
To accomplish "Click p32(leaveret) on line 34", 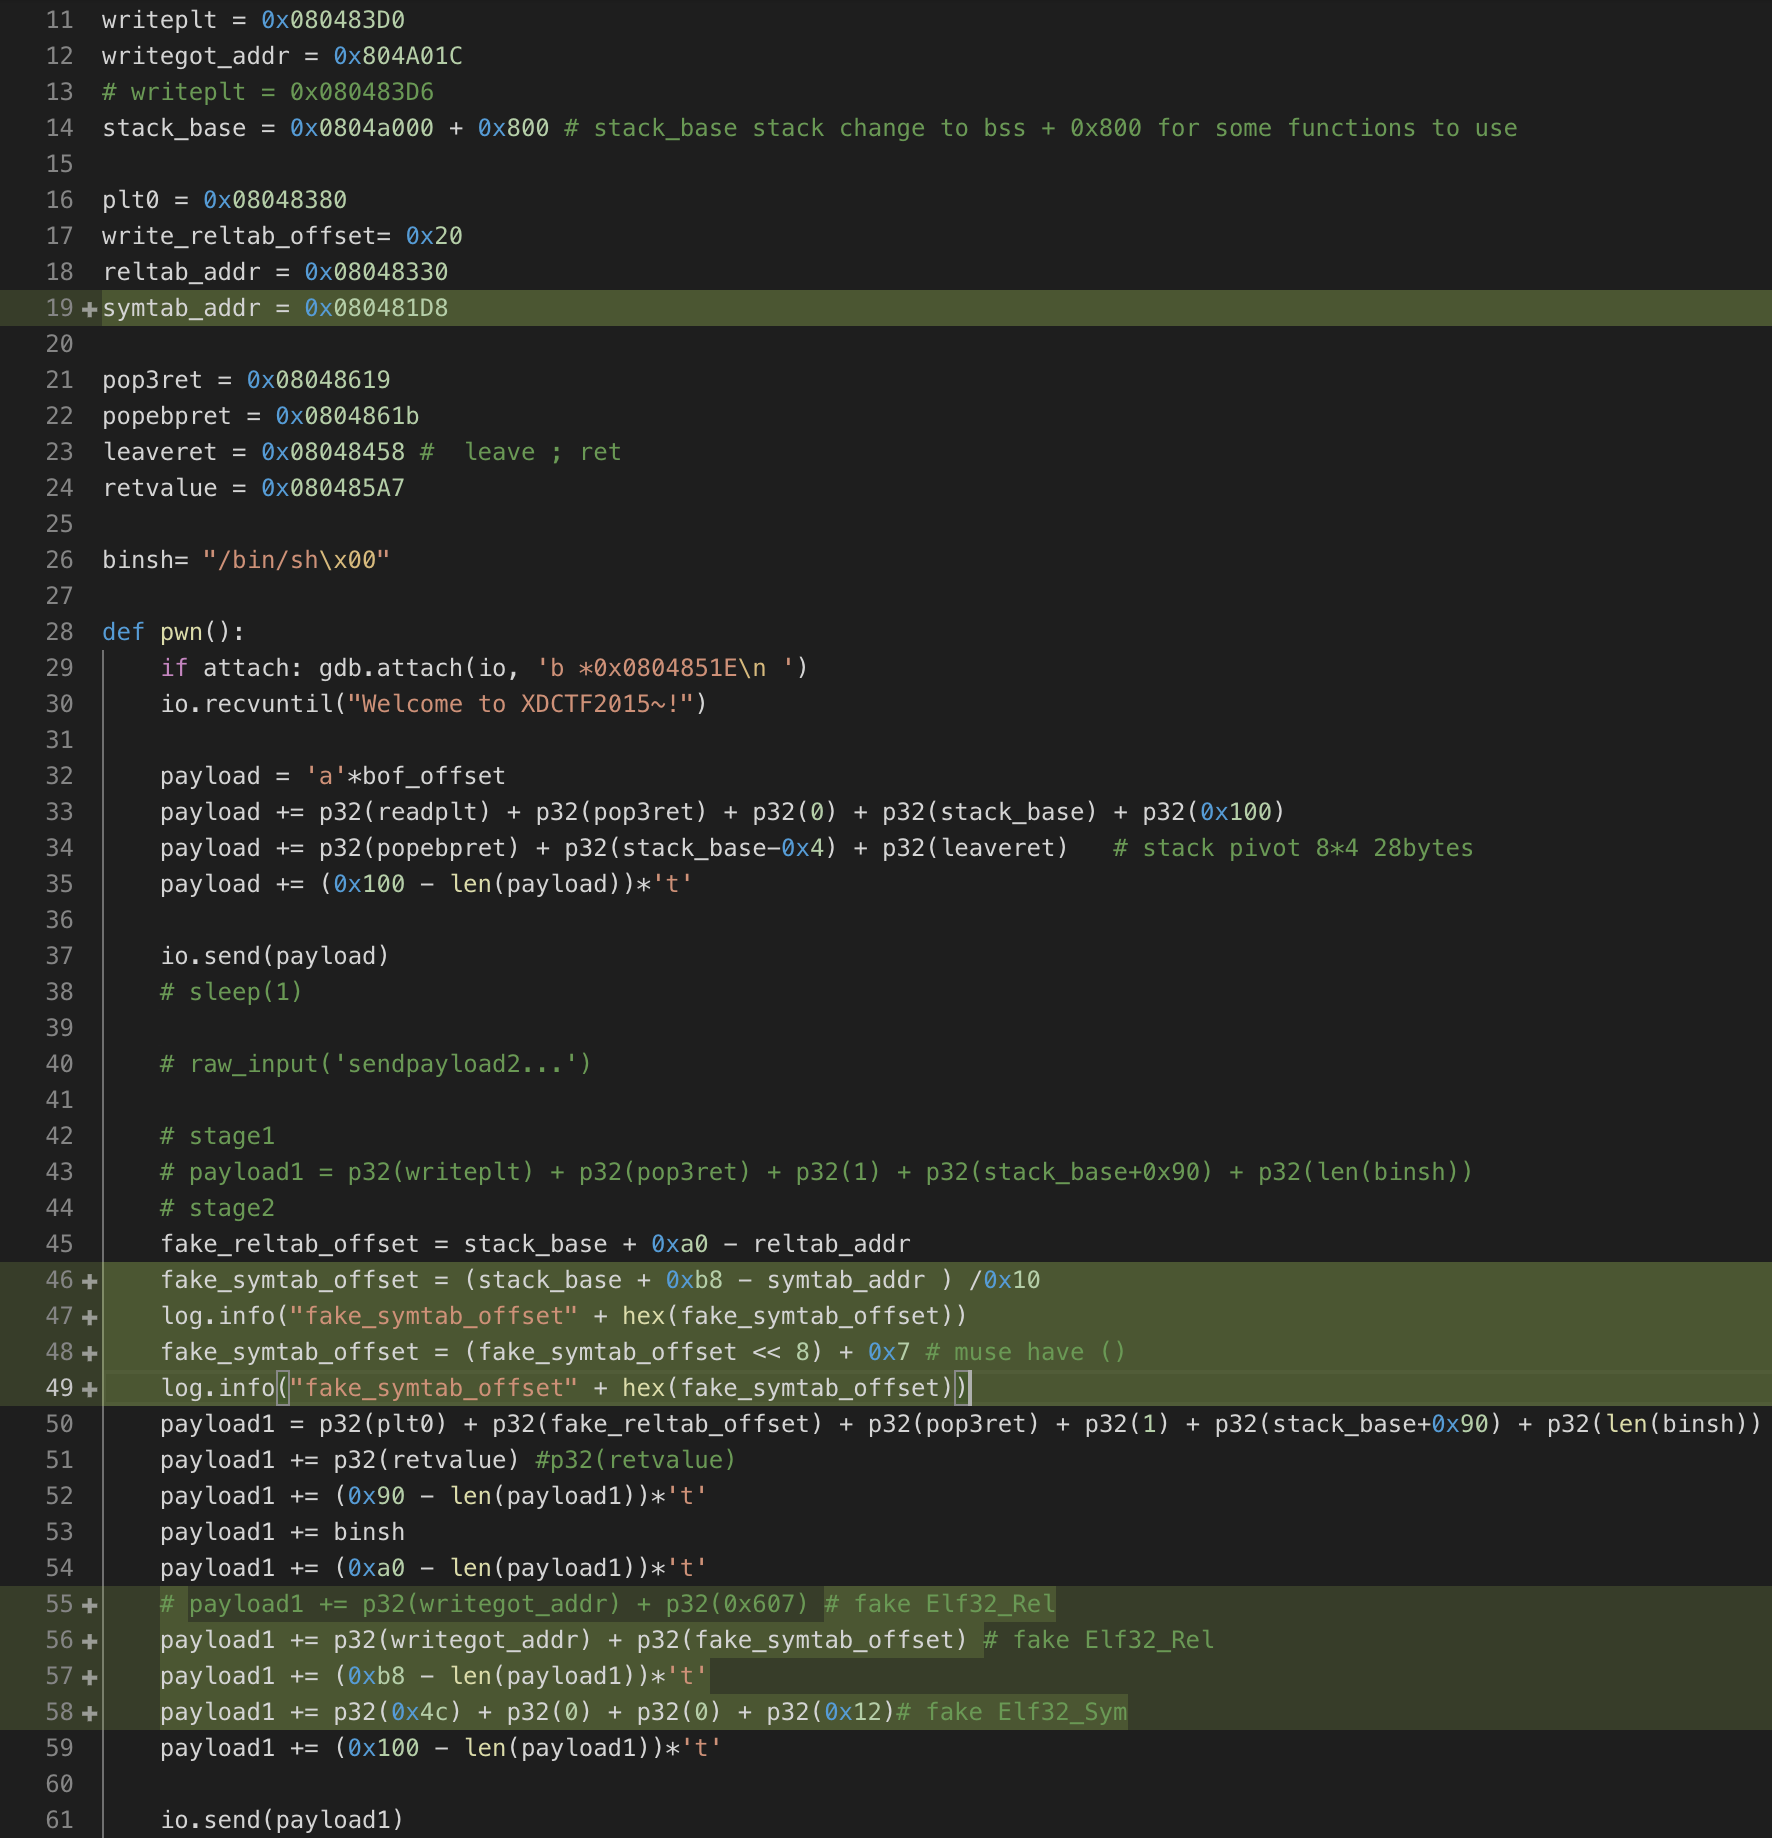I will (975, 848).
